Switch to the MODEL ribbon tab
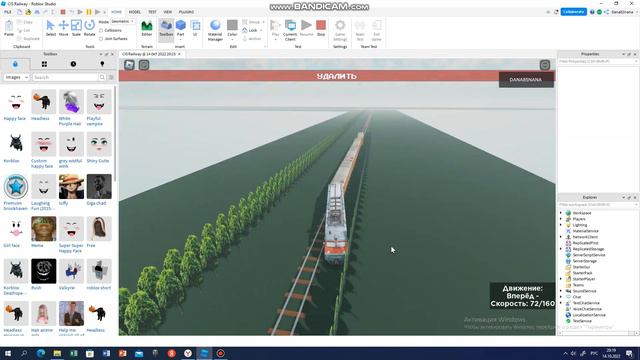The height and width of the screenshot is (360, 640). tap(135, 12)
